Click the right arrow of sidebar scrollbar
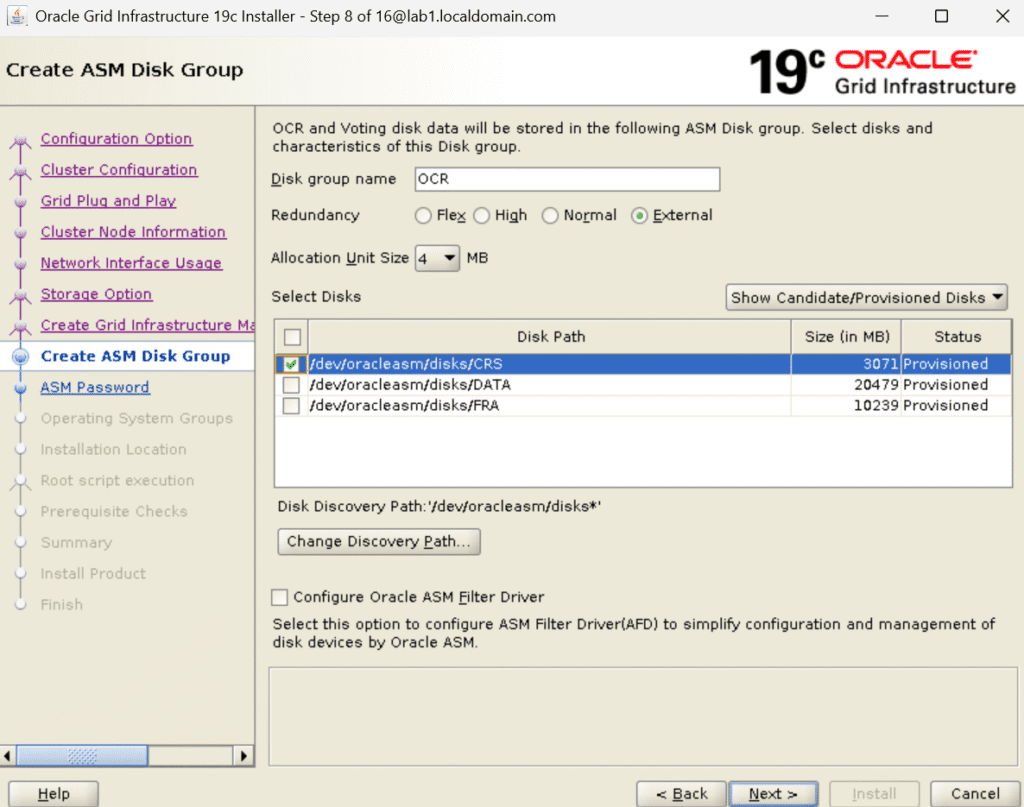Screen dimensions: 1024x807 tap(244, 756)
